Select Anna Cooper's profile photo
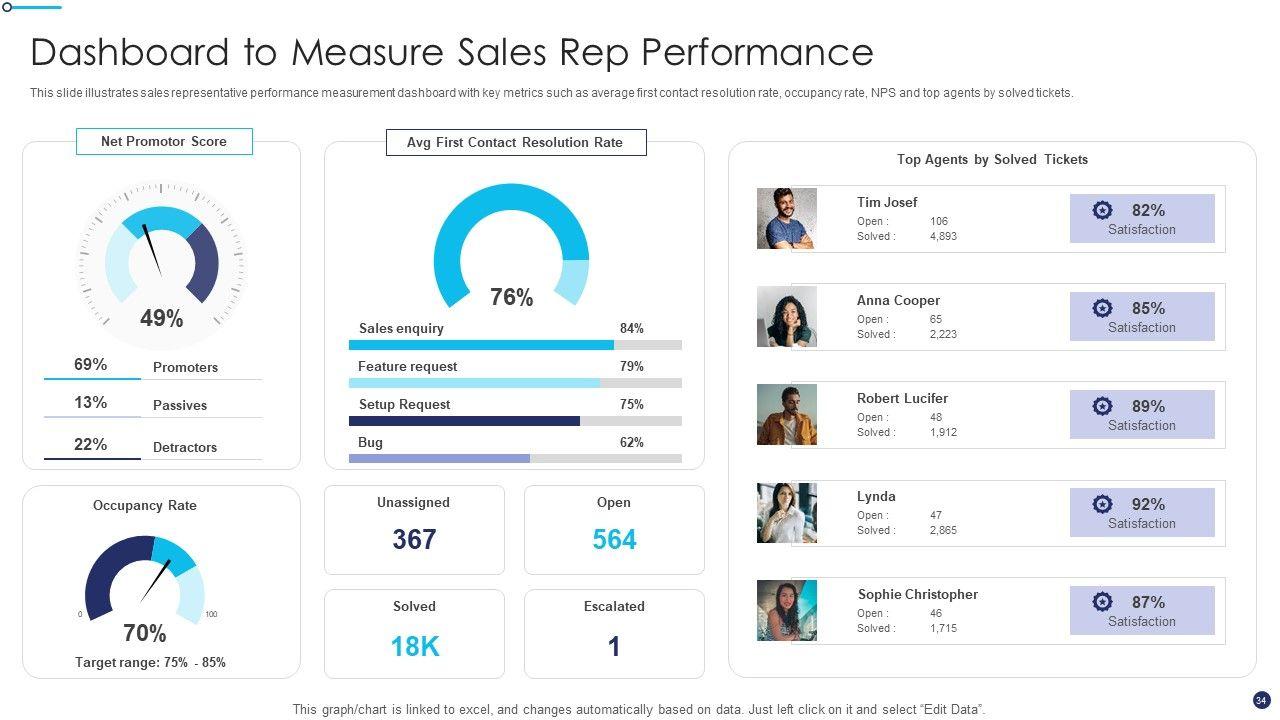 pos(787,316)
